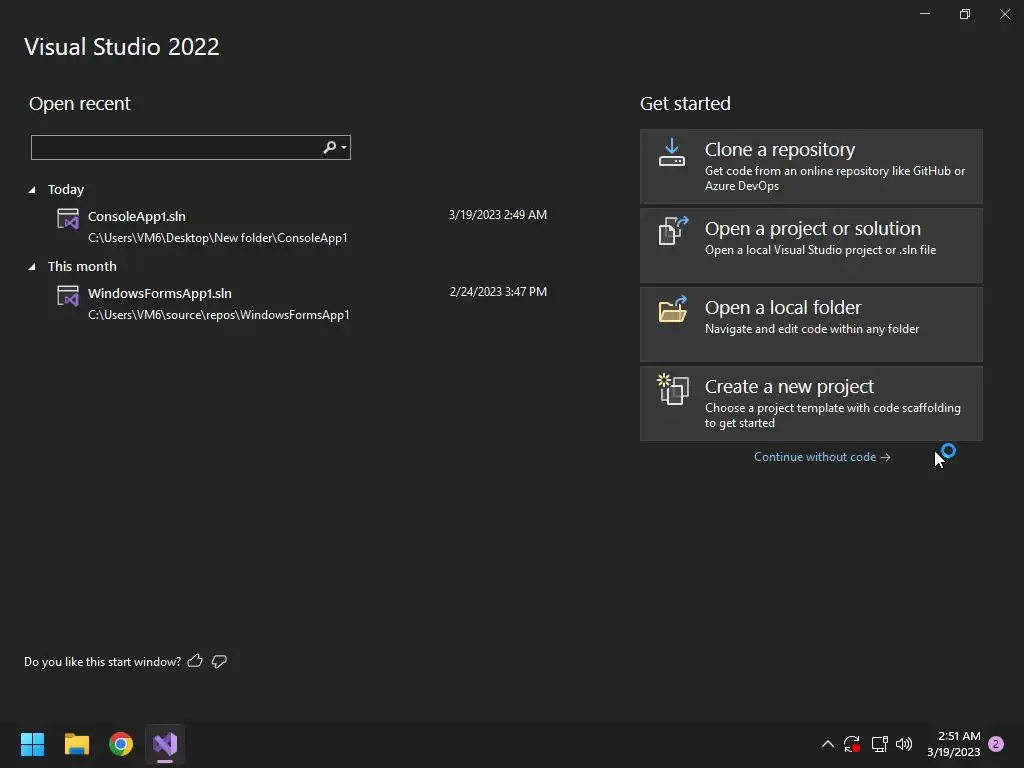The image size is (1024, 768).
Task: Give thumbs up for the start window
Action: 195,661
